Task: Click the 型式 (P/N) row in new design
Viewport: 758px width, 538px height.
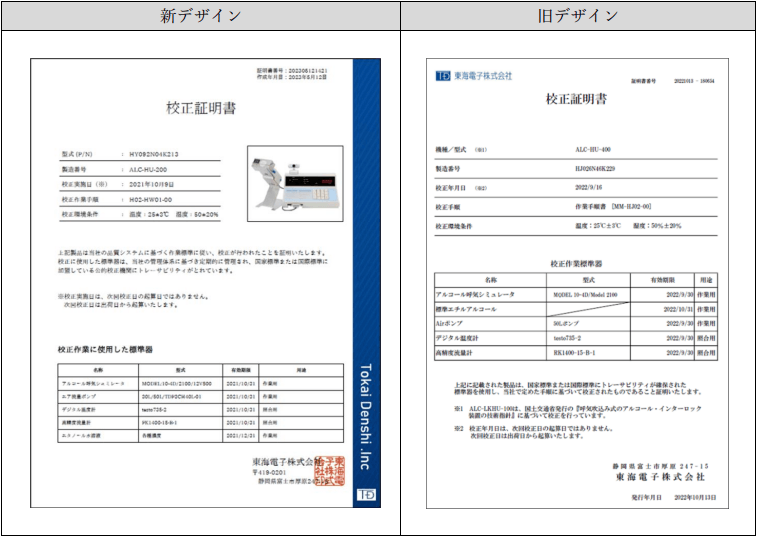Action: (x=140, y=154)
